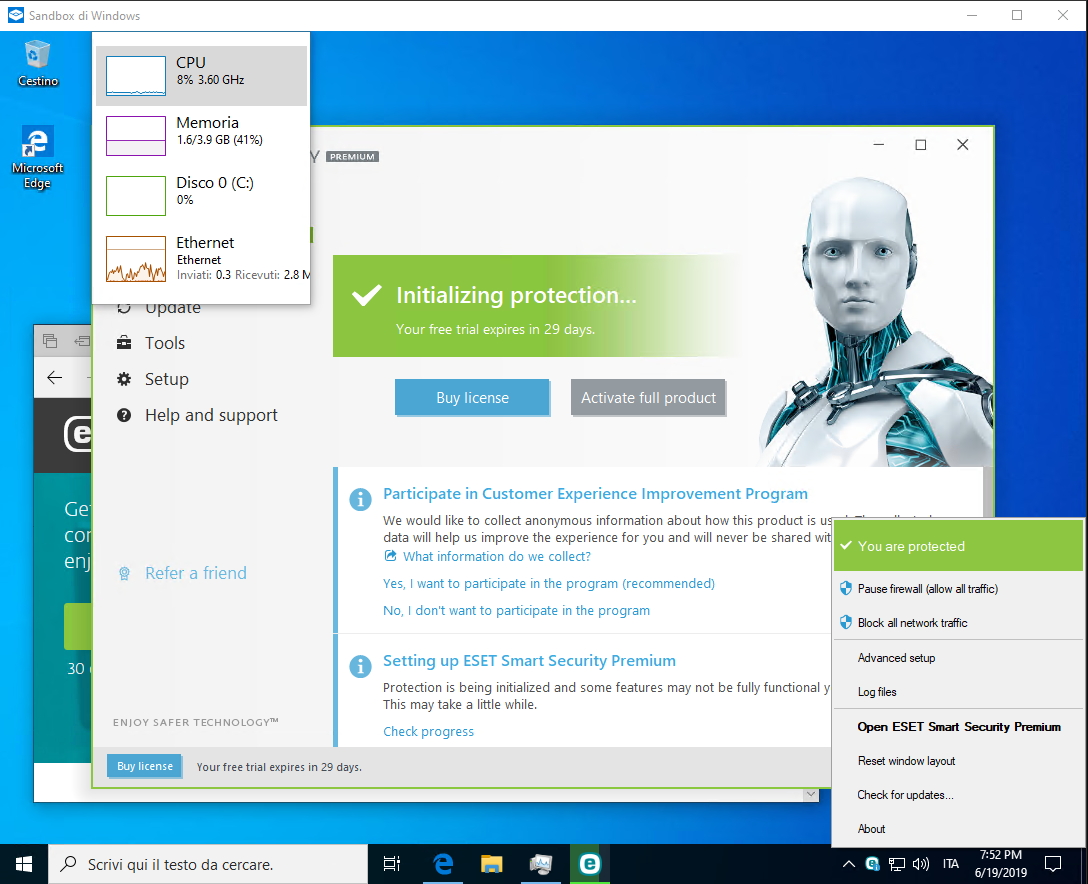This screenshot has height=884, width=1088.
Task: Select the Disco 0 (C:) performance entry
Action: [x=201, y=195]
